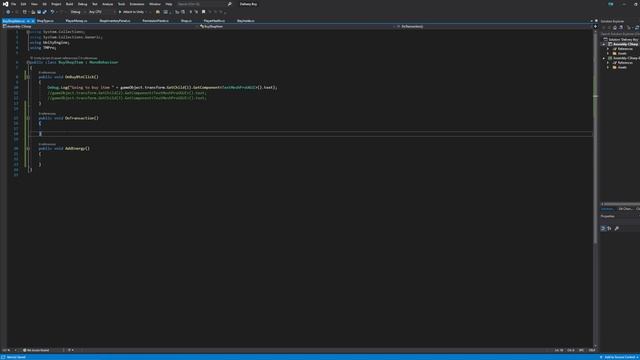Open the Extensions menu
Image resolution: width=640 pixels, height=360 pixels.
click(137, 4)
